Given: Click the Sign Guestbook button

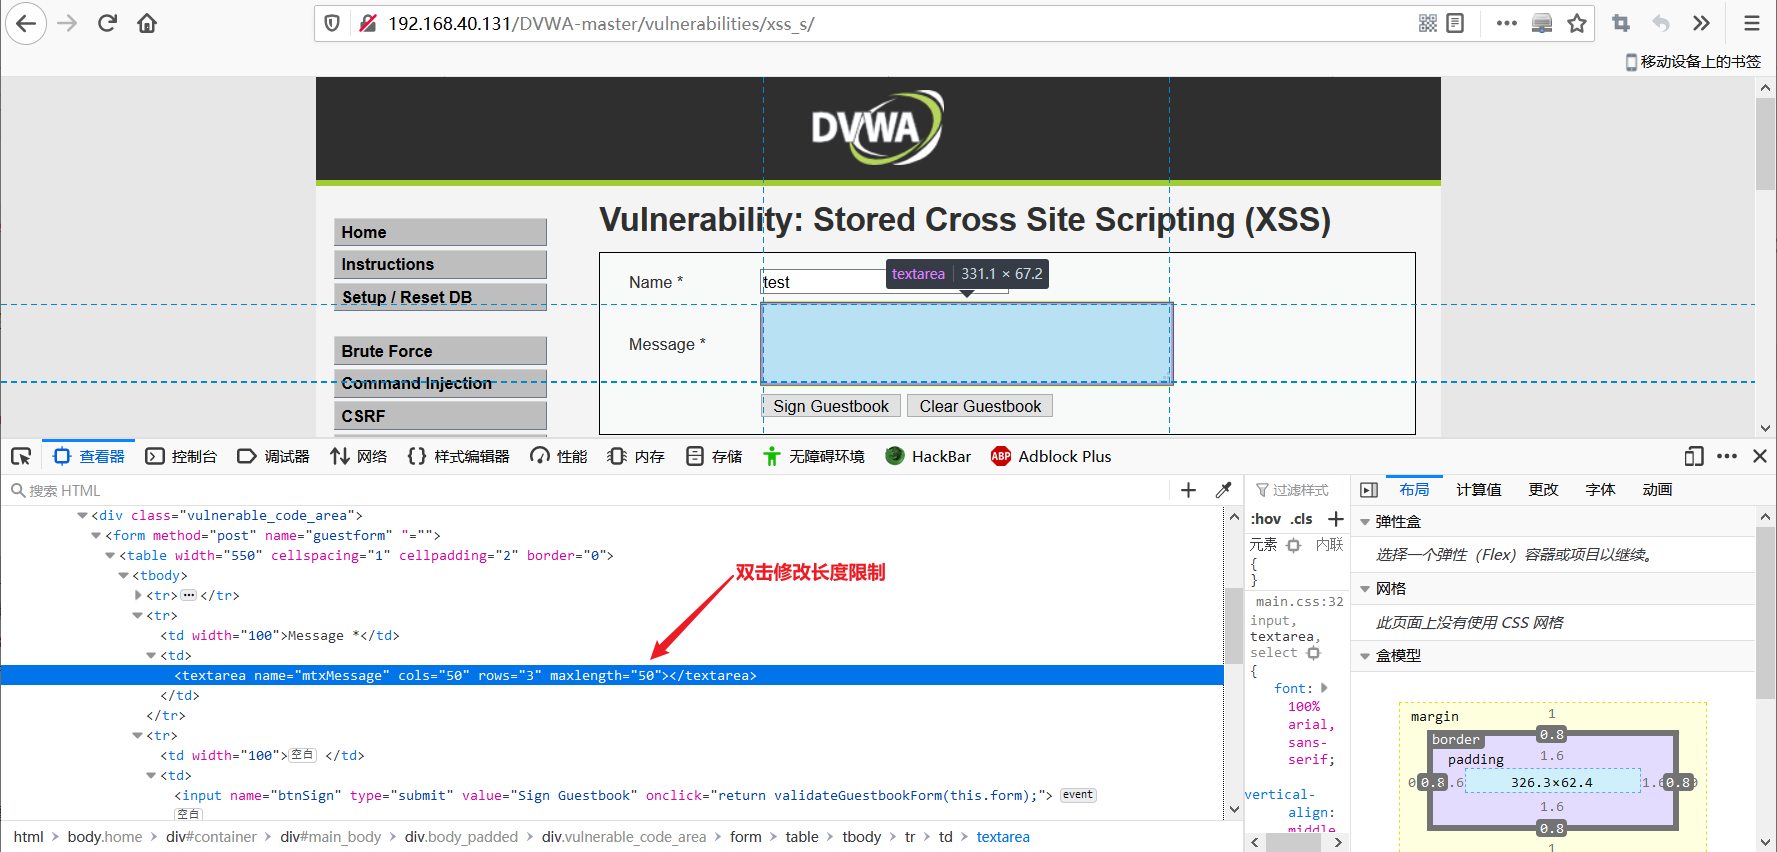Looking at the screenshot, I should click(830, 406).
